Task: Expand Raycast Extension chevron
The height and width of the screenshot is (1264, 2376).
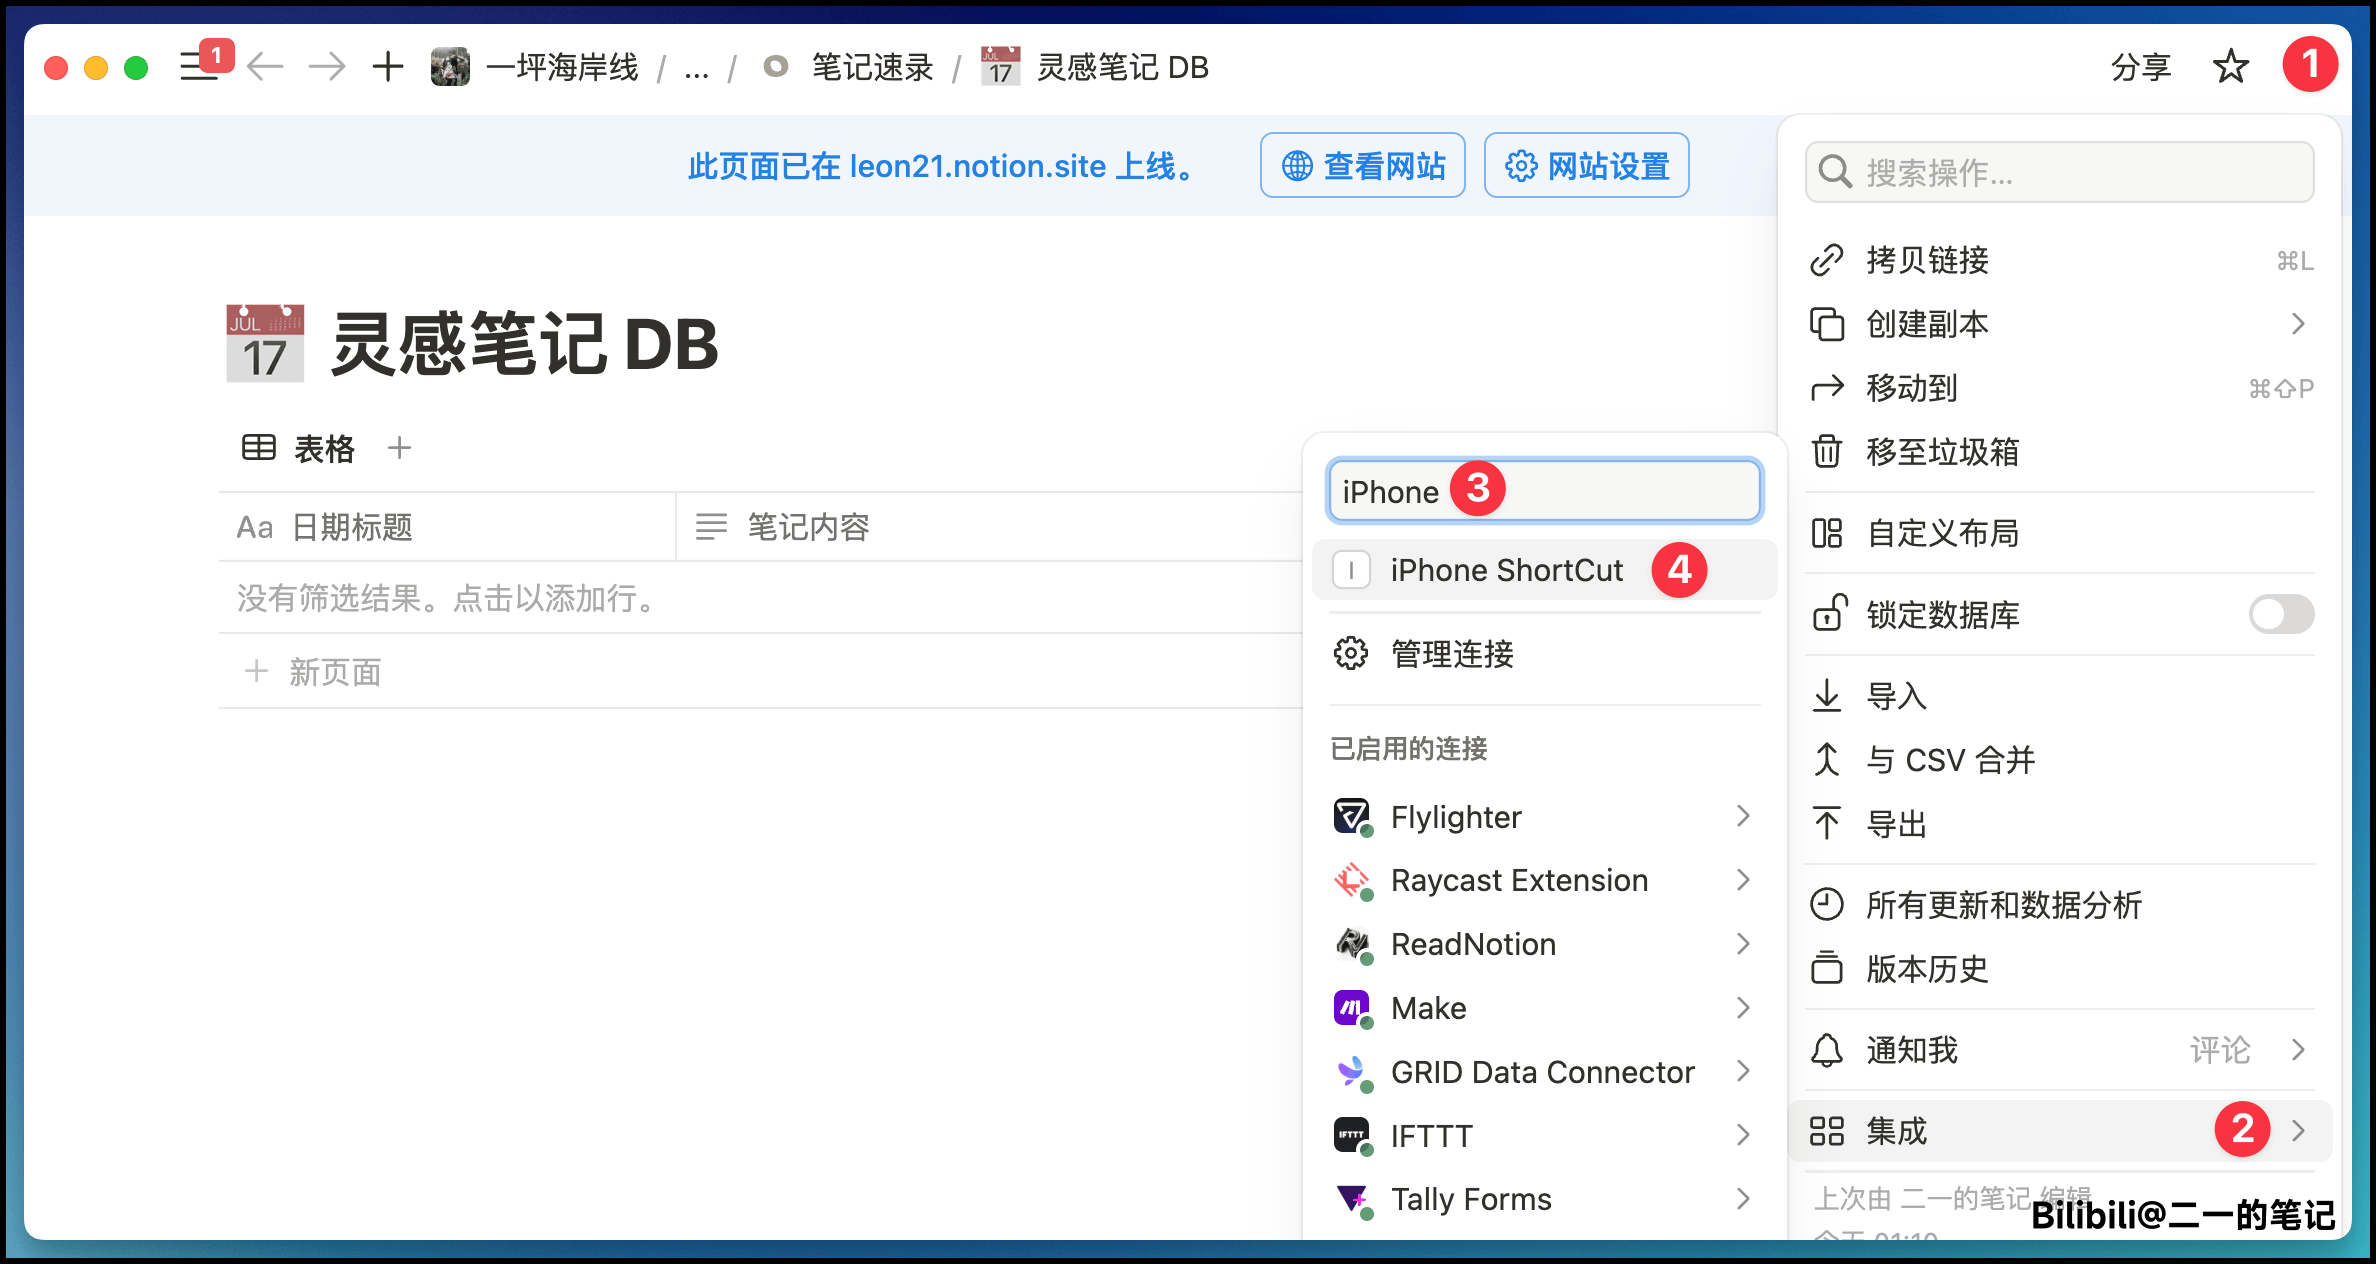Action: pyautogui.click(x=1743, y=880)
